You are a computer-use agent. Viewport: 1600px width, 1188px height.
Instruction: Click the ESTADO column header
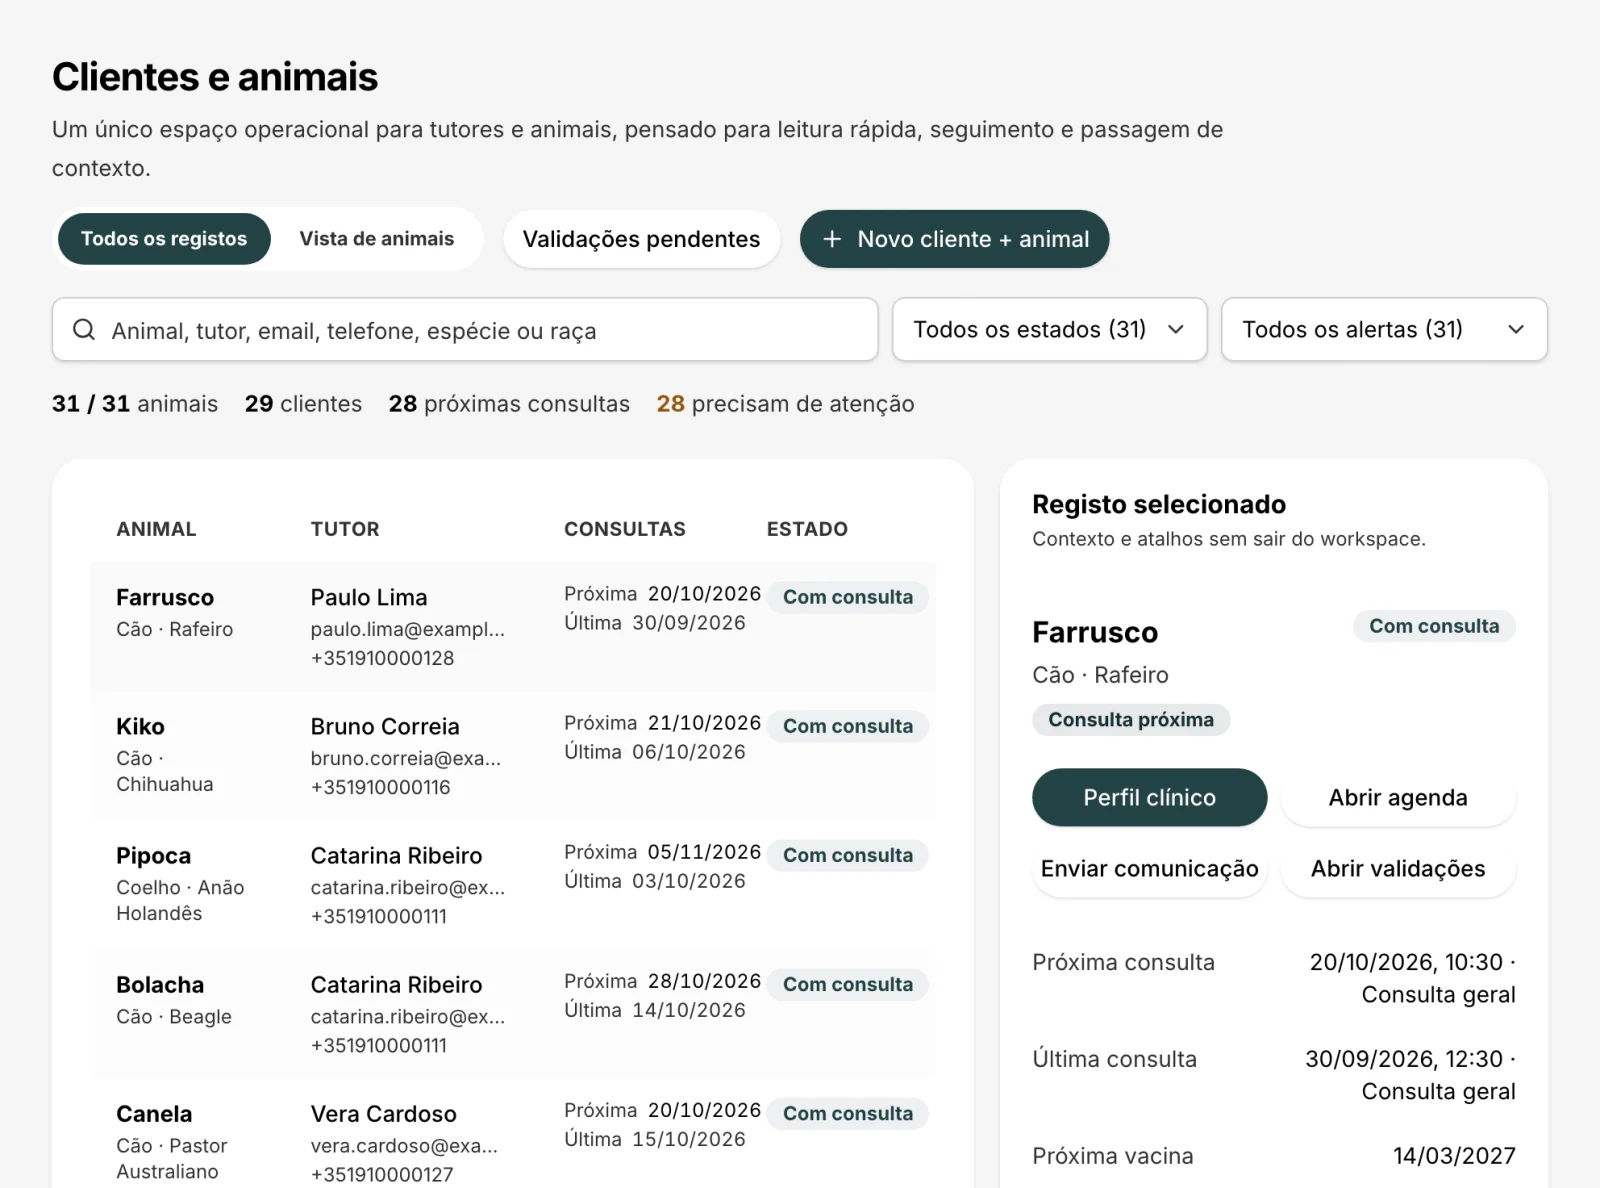pos(807,529)
